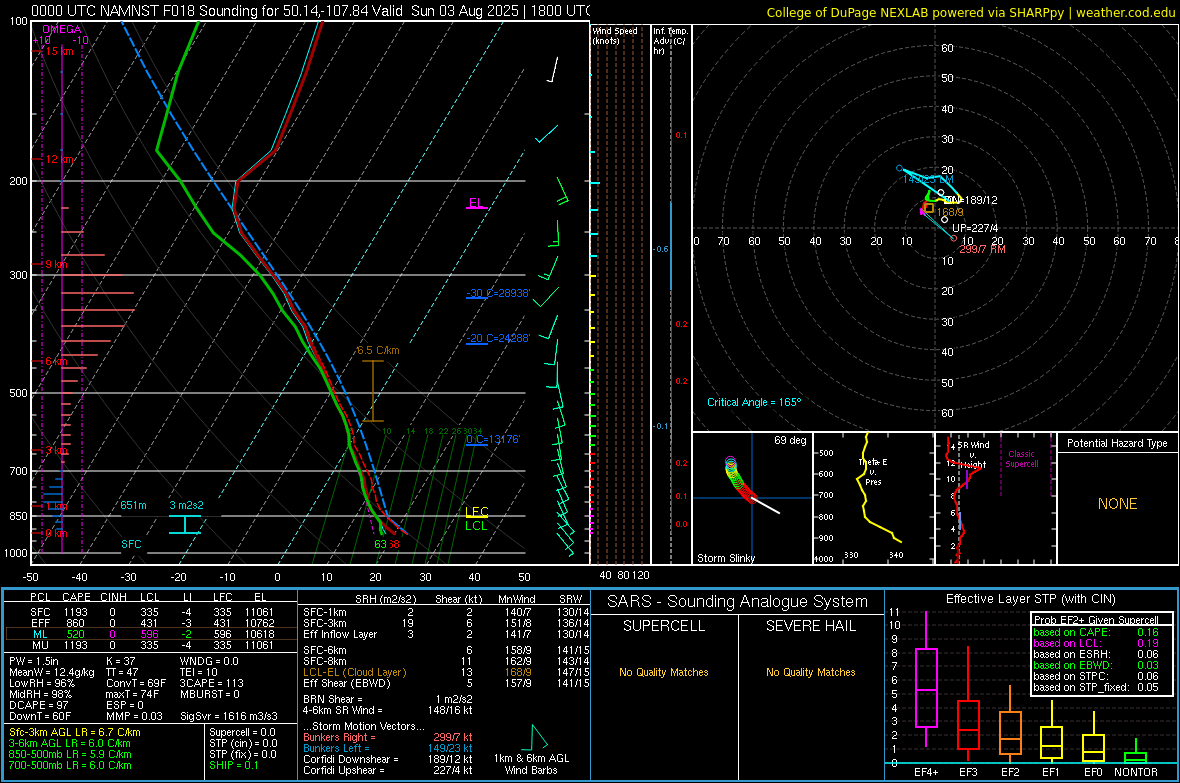This screenshot has width=1180, height=783.
Task: Click the BRN Shear = 1 m2/s2 line
Action: [388, 699]
